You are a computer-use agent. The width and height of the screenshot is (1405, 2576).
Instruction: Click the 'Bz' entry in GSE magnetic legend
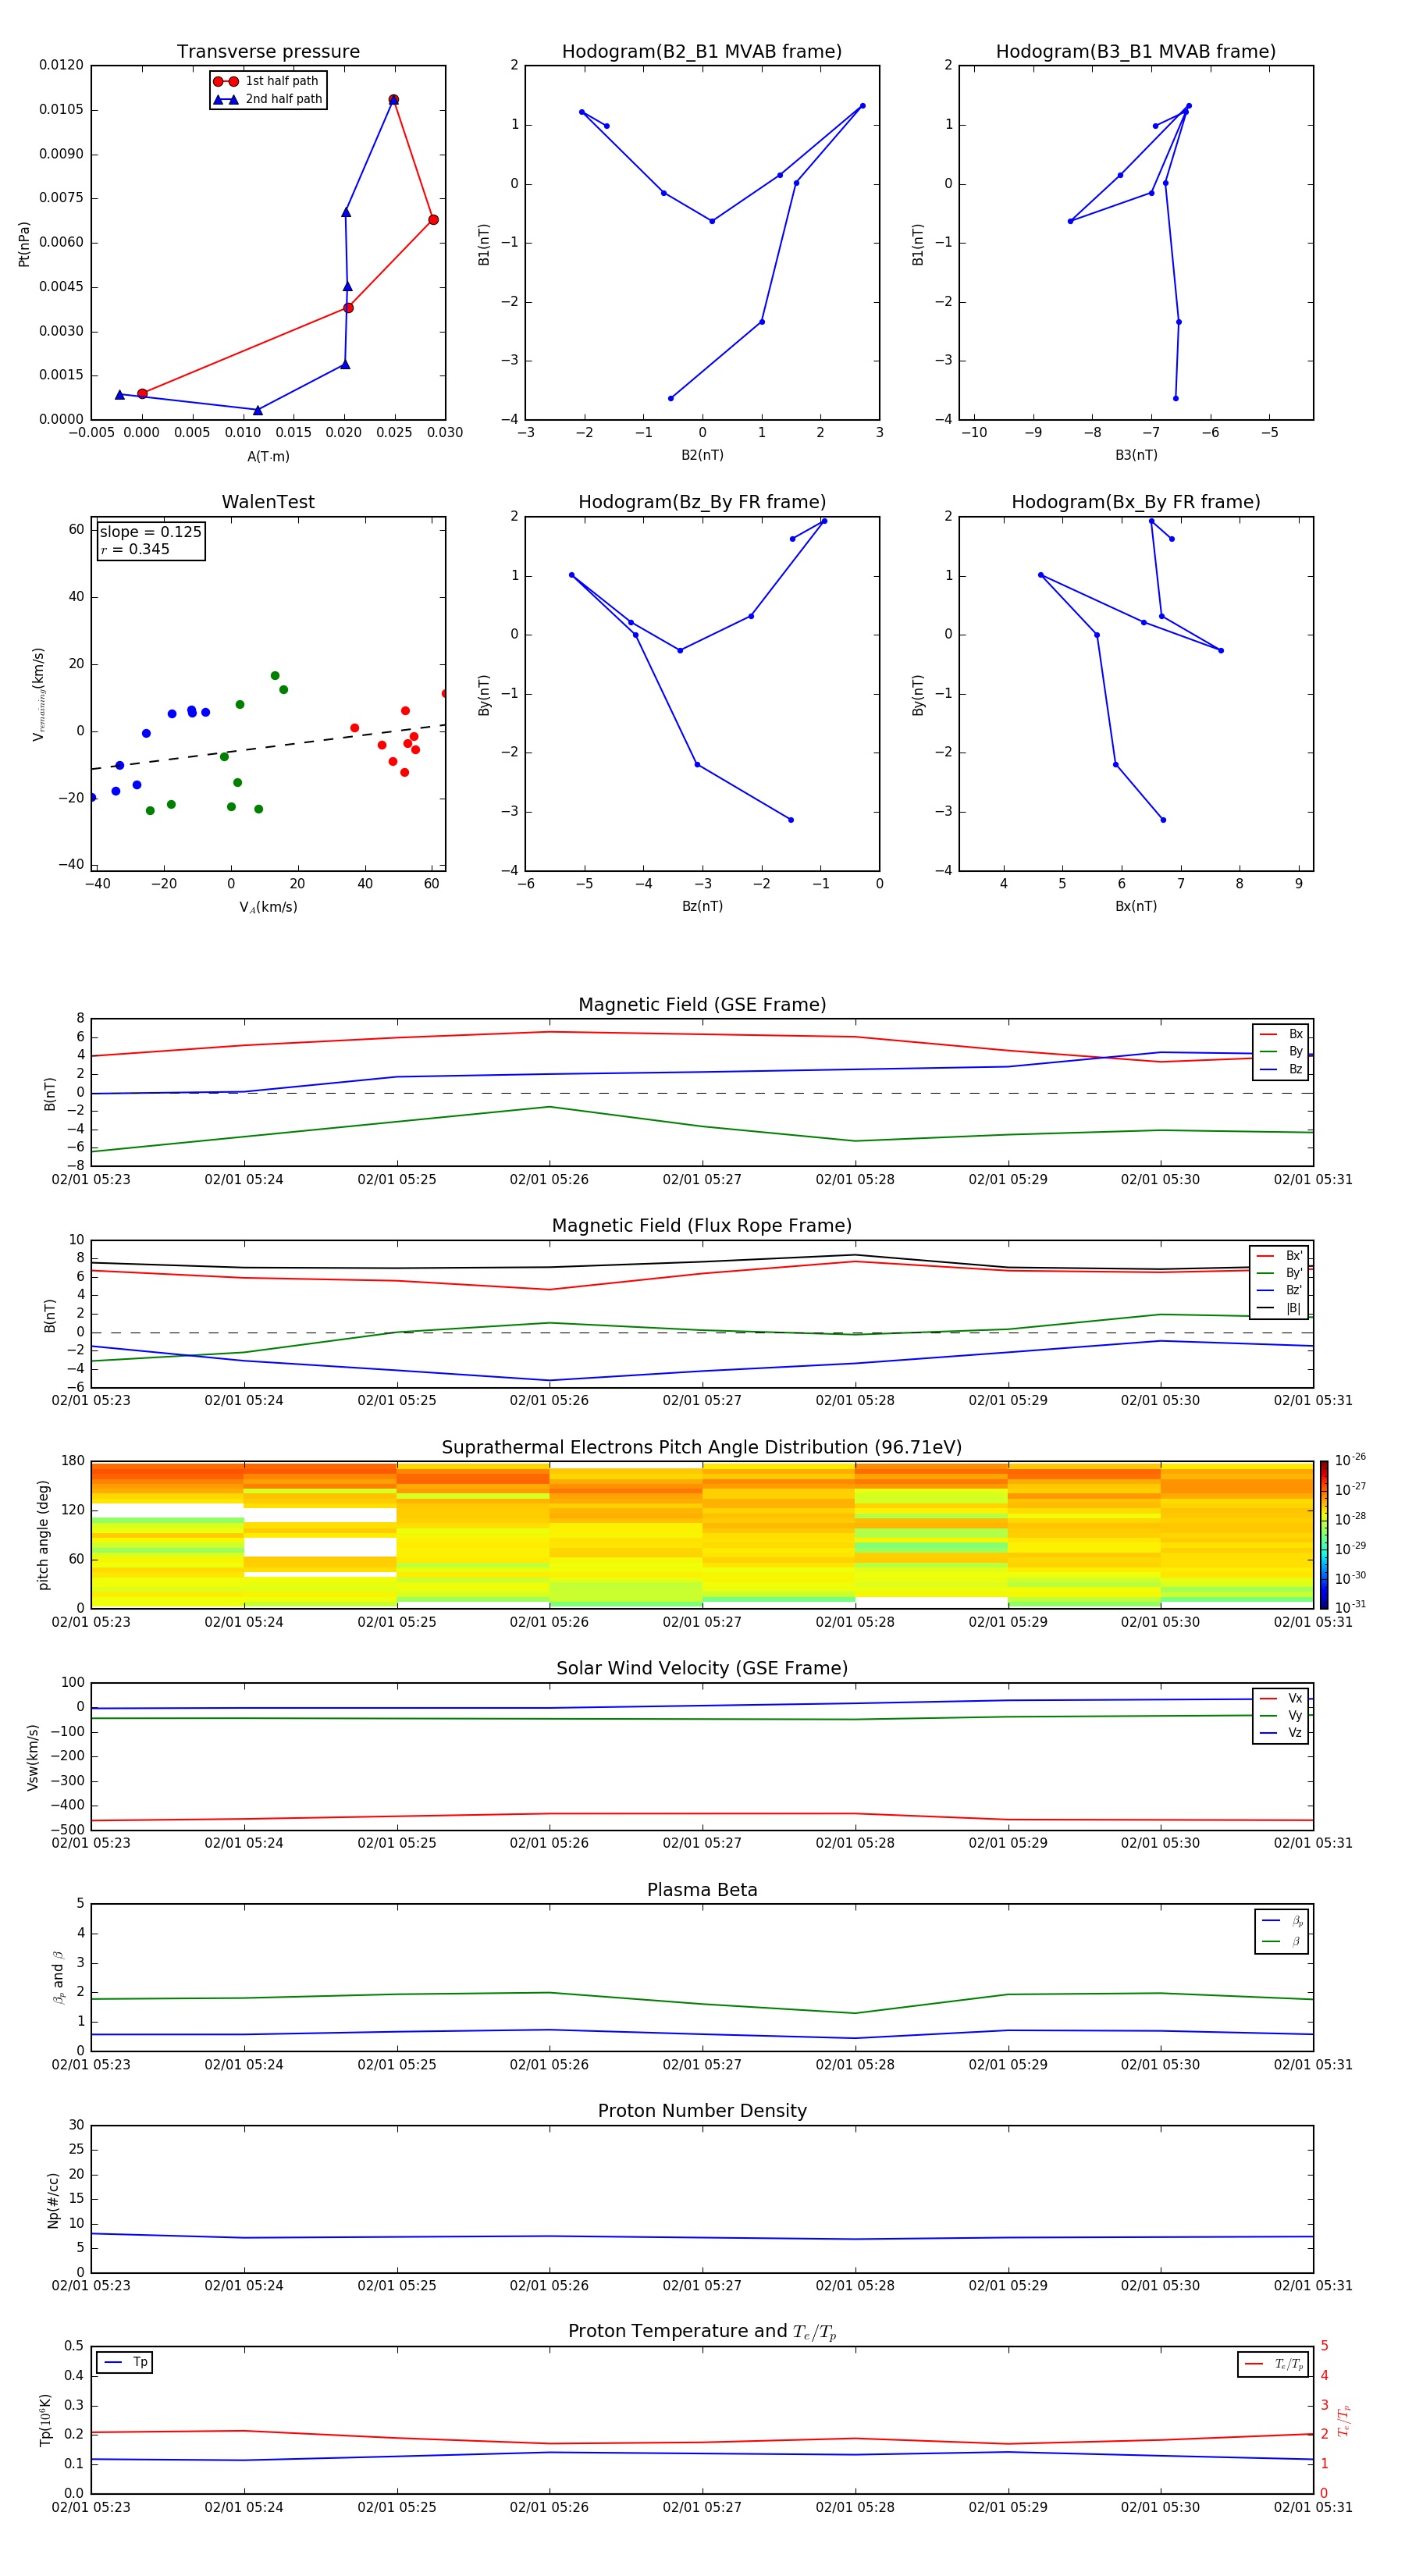[1281, 1069]
